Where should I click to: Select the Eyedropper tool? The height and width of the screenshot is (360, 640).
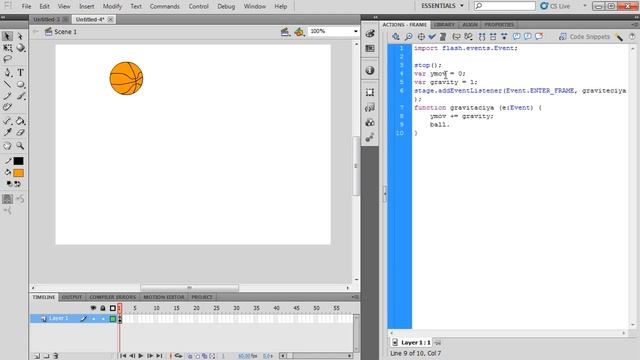tap(7, 132)
